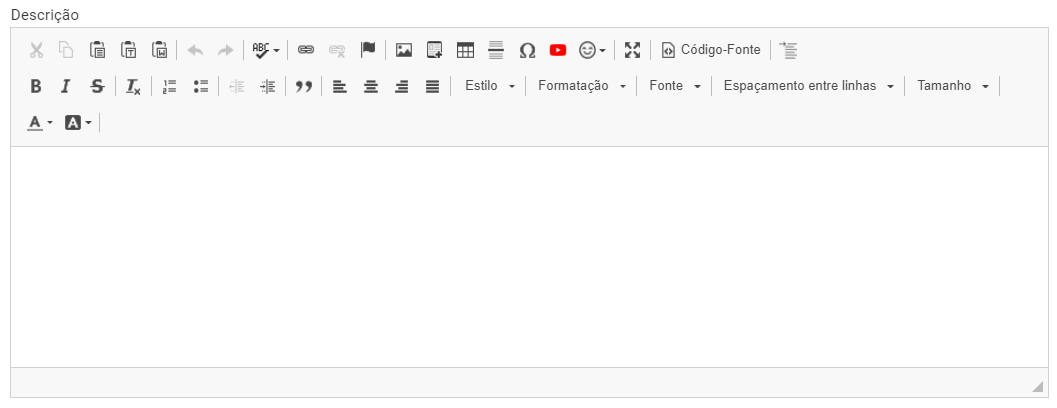Open the background color picker
Image resolution: width=1057 pixels, height=408 pixels.
[x=78, y=123]
